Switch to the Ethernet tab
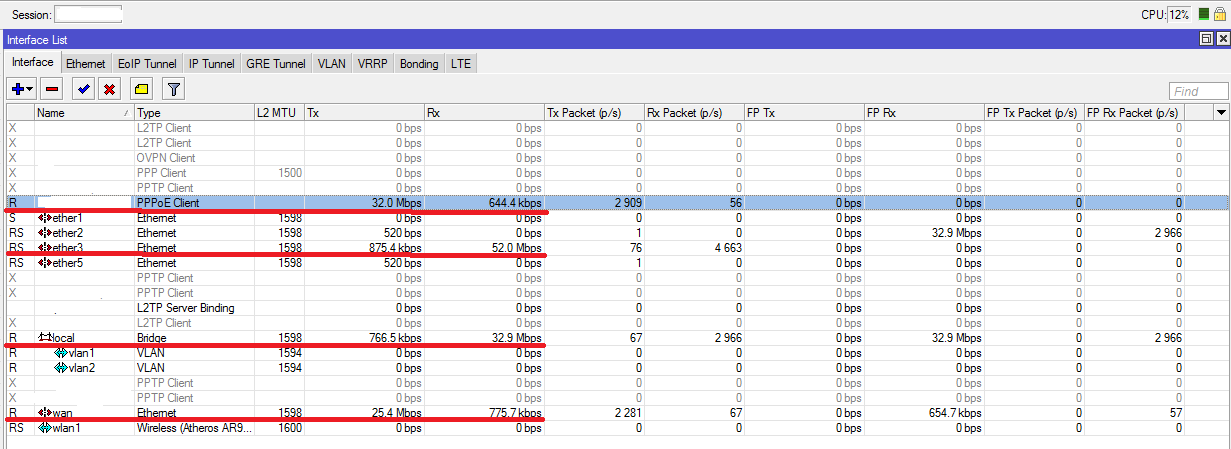 (x=86, y=63)
